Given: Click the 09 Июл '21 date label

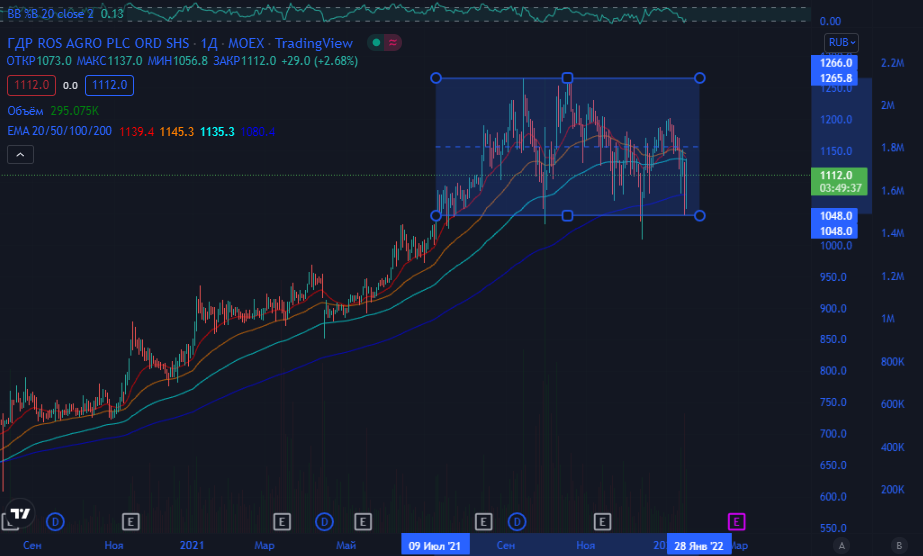Looking at the screenshot, I should click(x=435, y=545).
